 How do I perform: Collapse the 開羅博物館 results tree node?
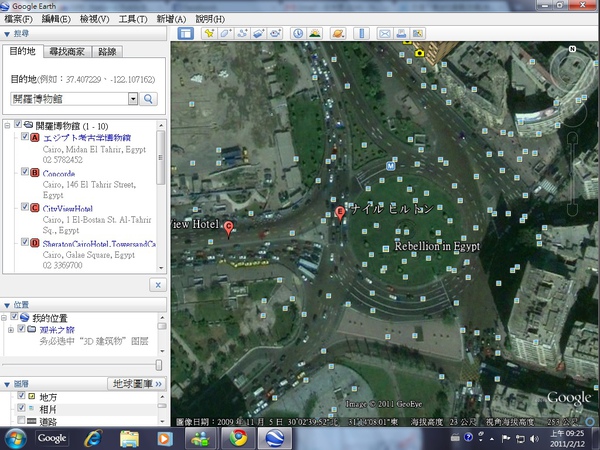pos(7,125)
